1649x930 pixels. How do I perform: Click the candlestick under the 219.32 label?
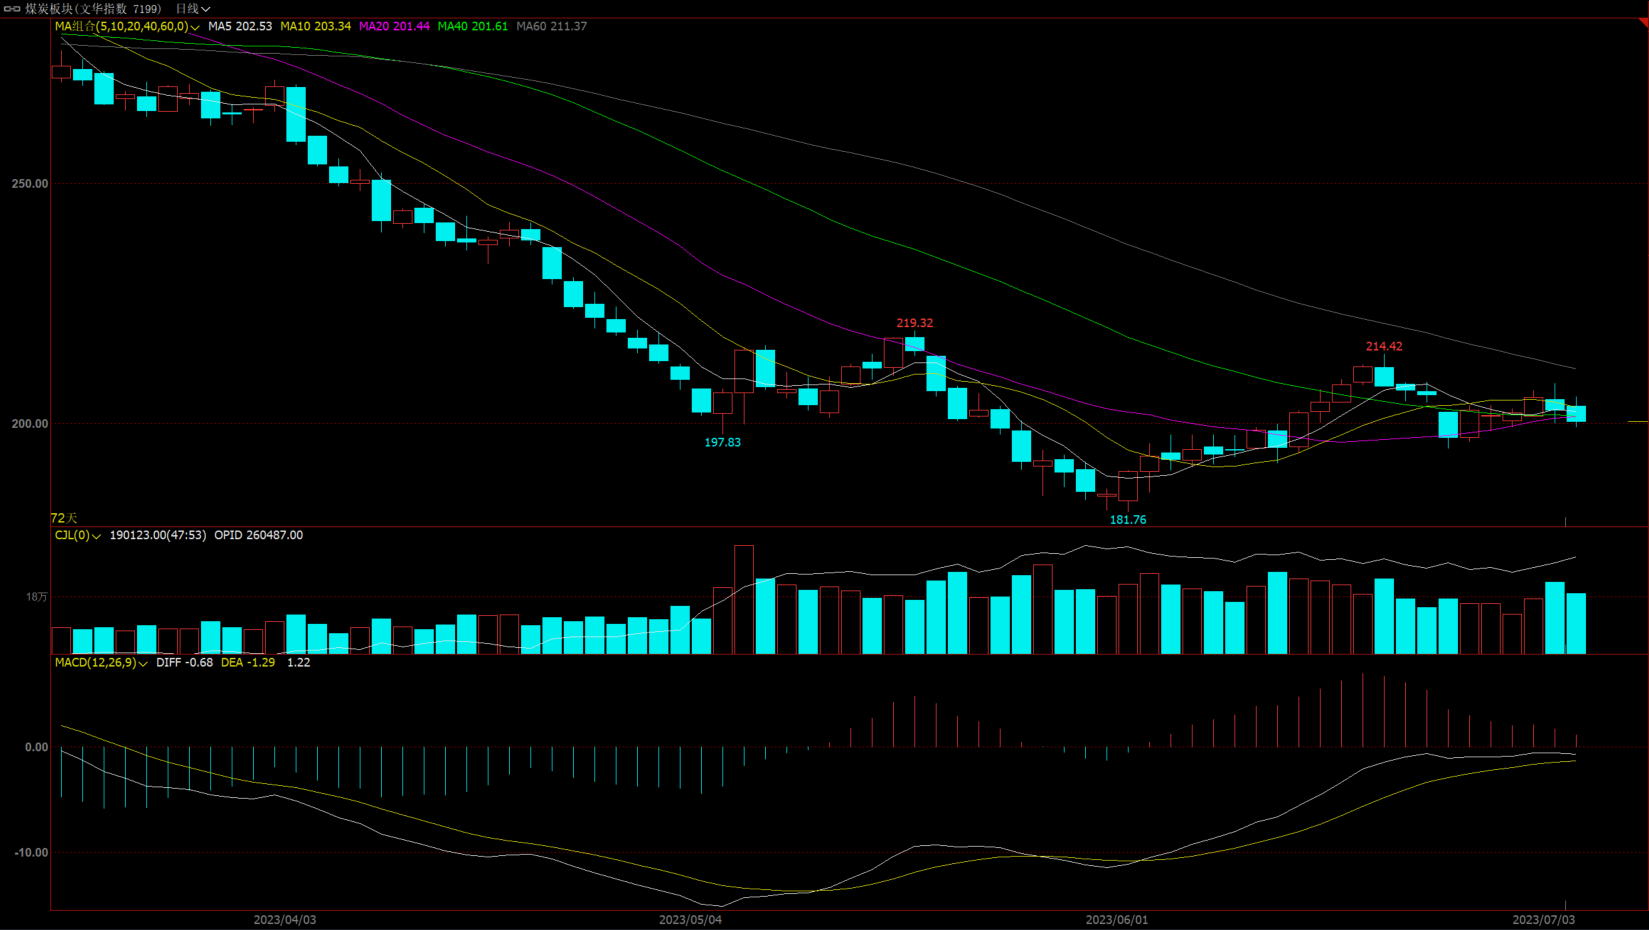(915, 344)
